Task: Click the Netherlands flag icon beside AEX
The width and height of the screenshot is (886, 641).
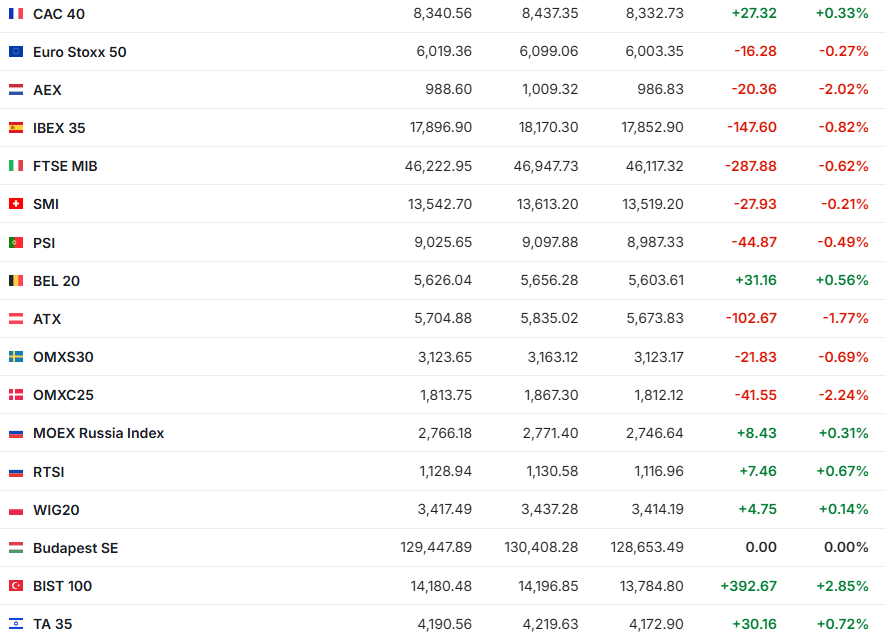Action: 16,90
